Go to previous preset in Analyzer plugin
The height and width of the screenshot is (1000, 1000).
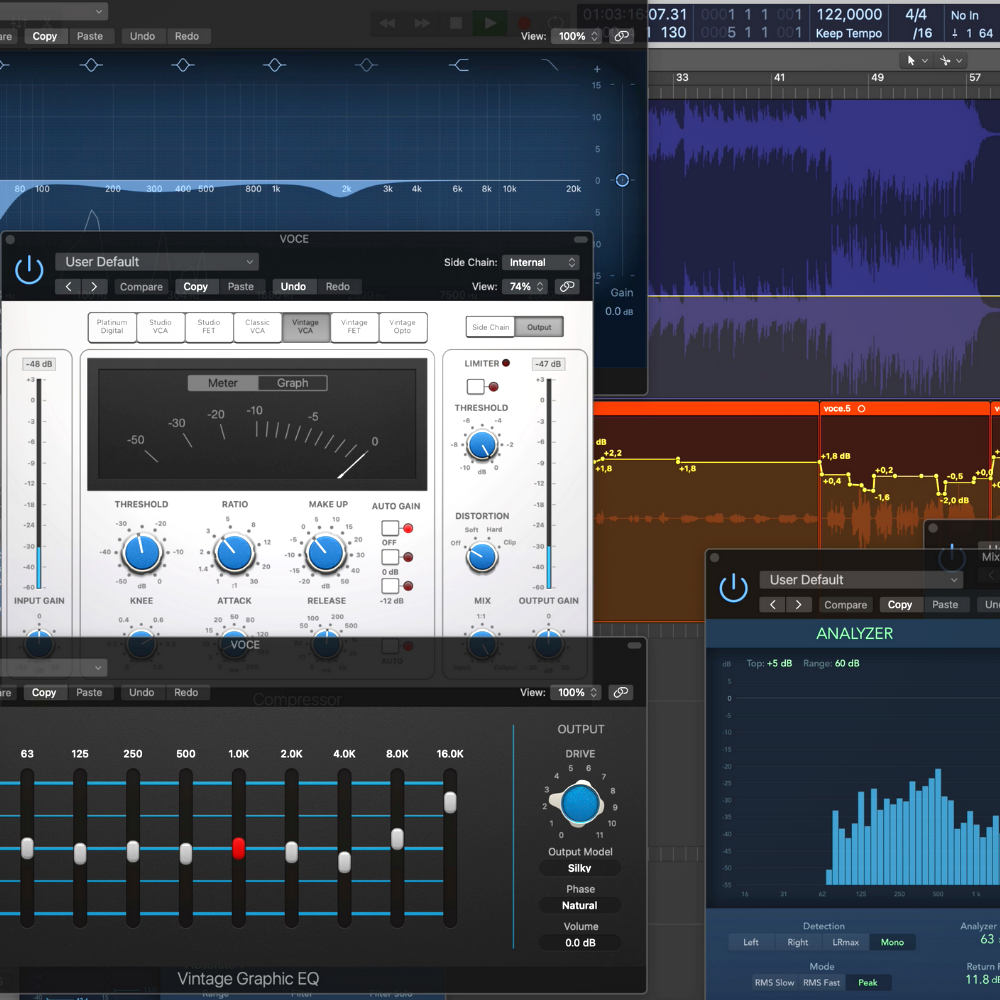click(772, 605)
